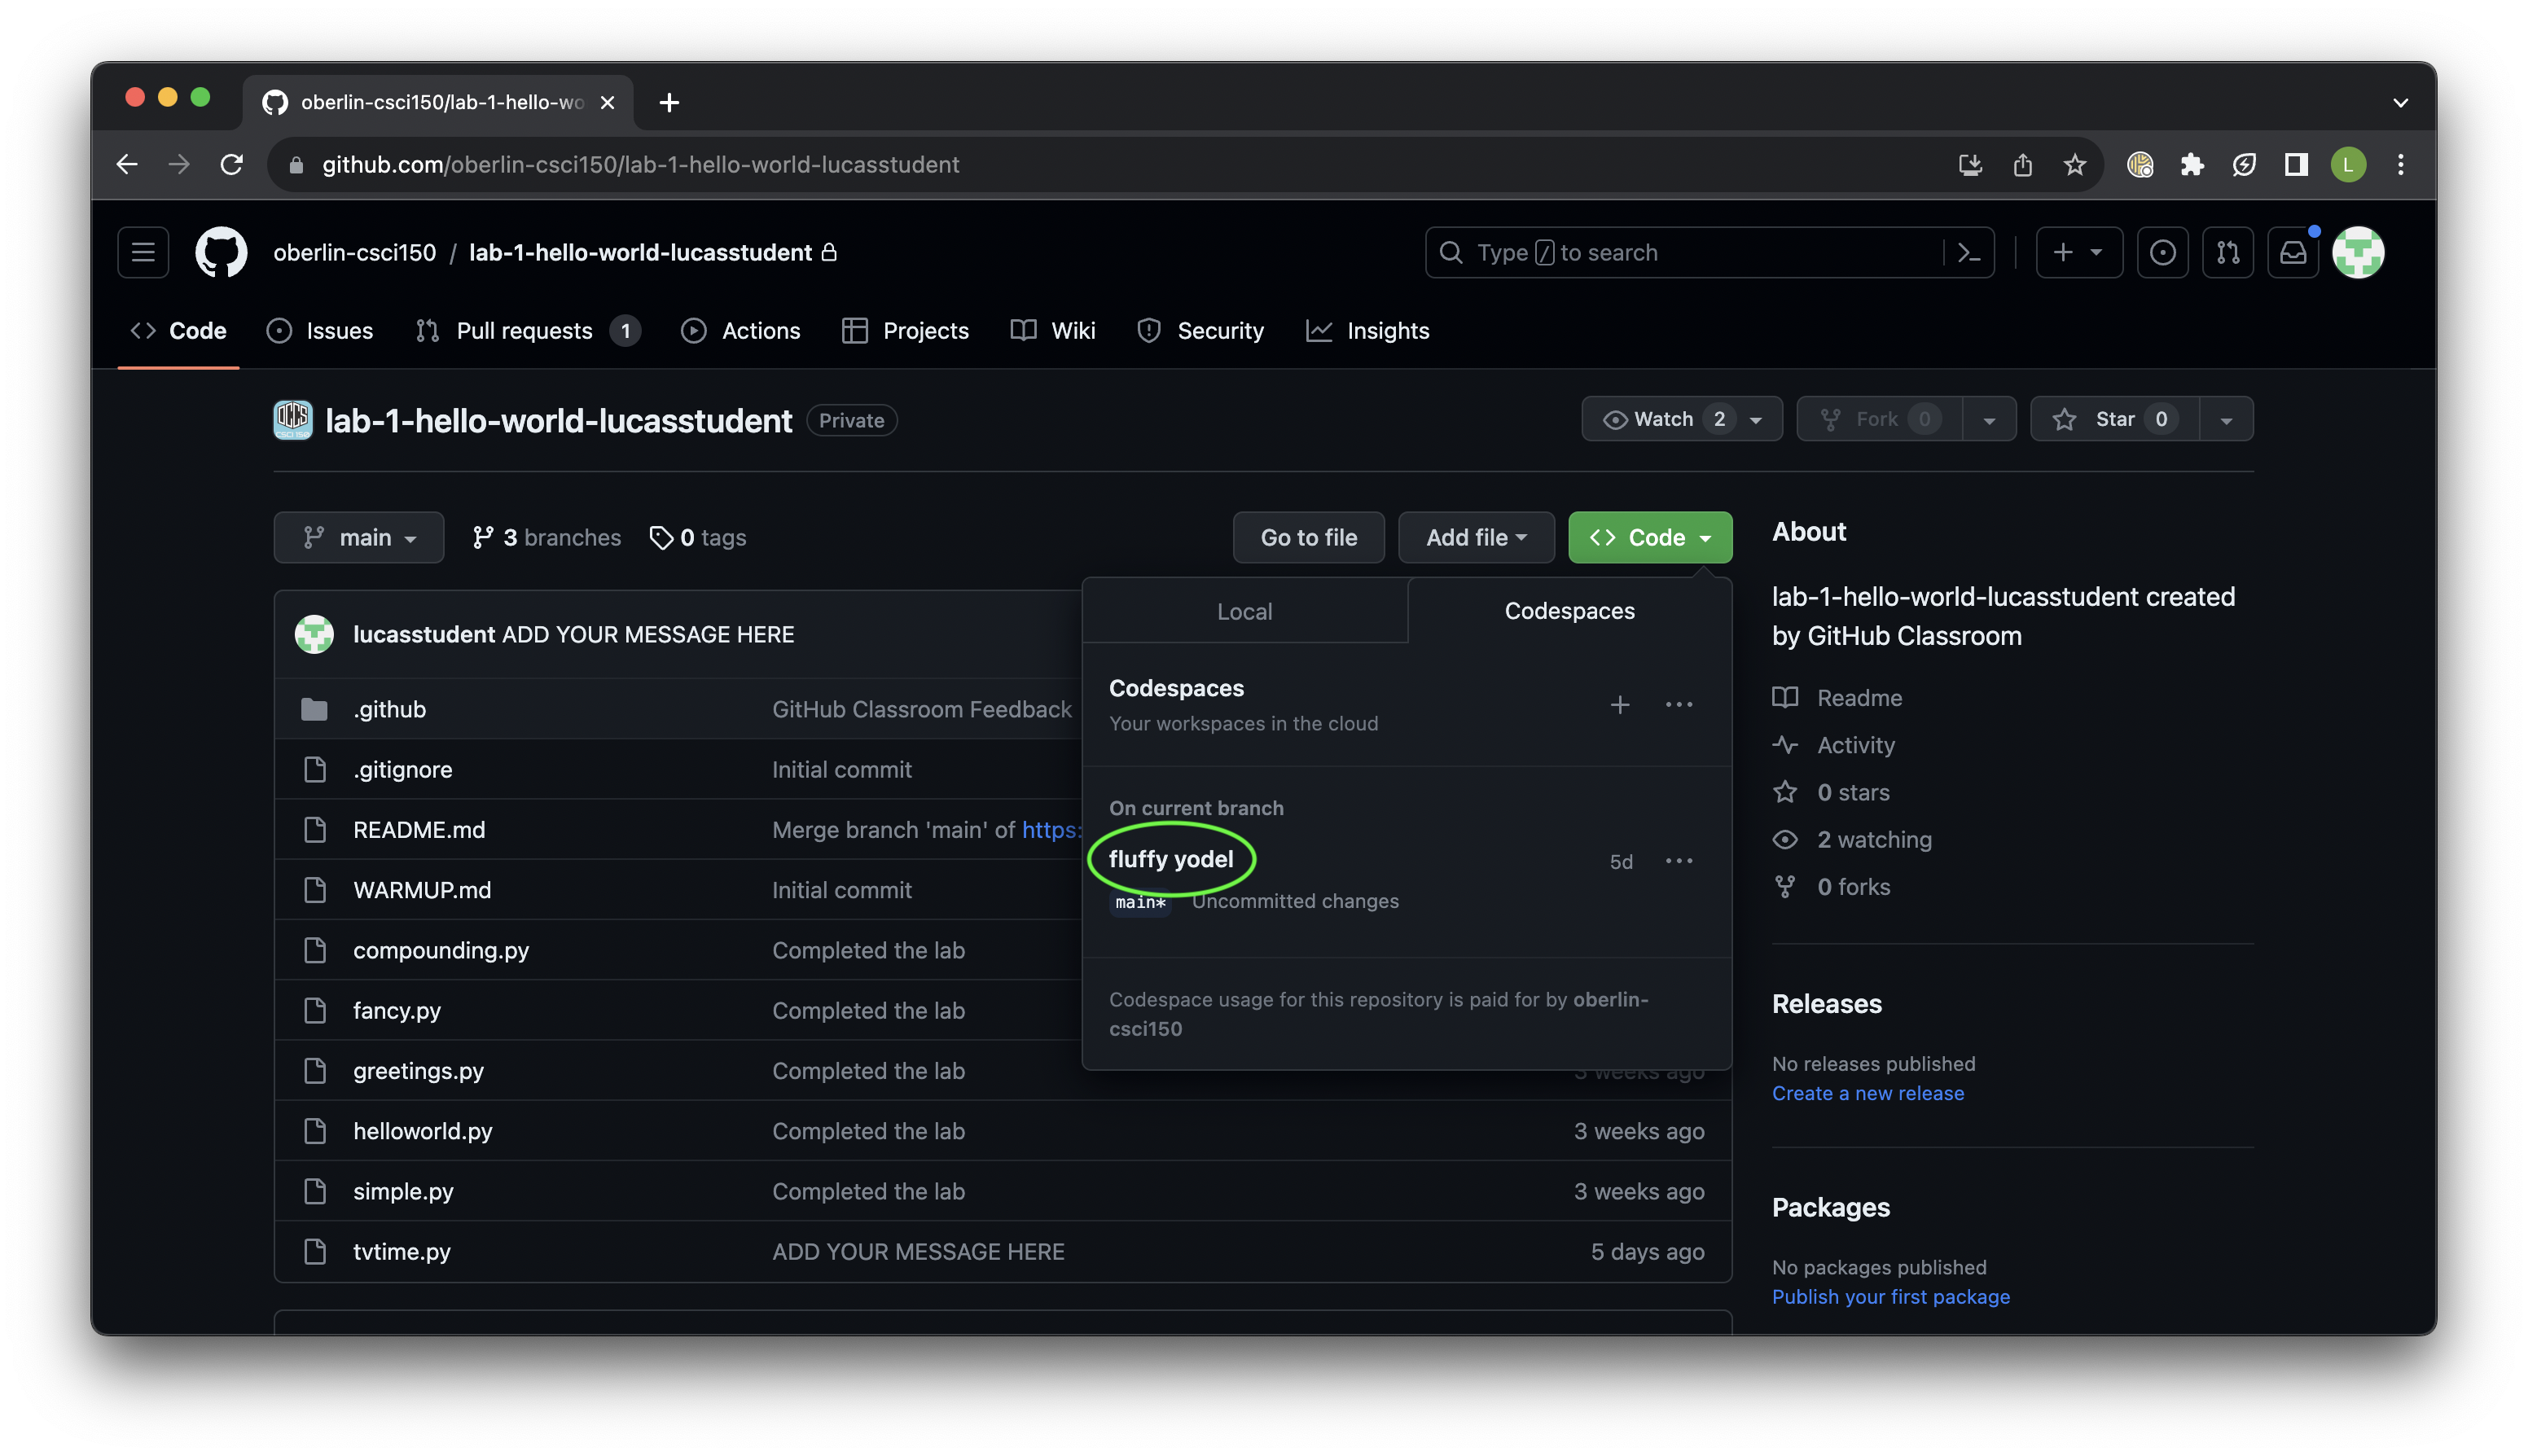Focus the browser address bar URL
Screen dimensions: 2528x1456
(640, 164)
